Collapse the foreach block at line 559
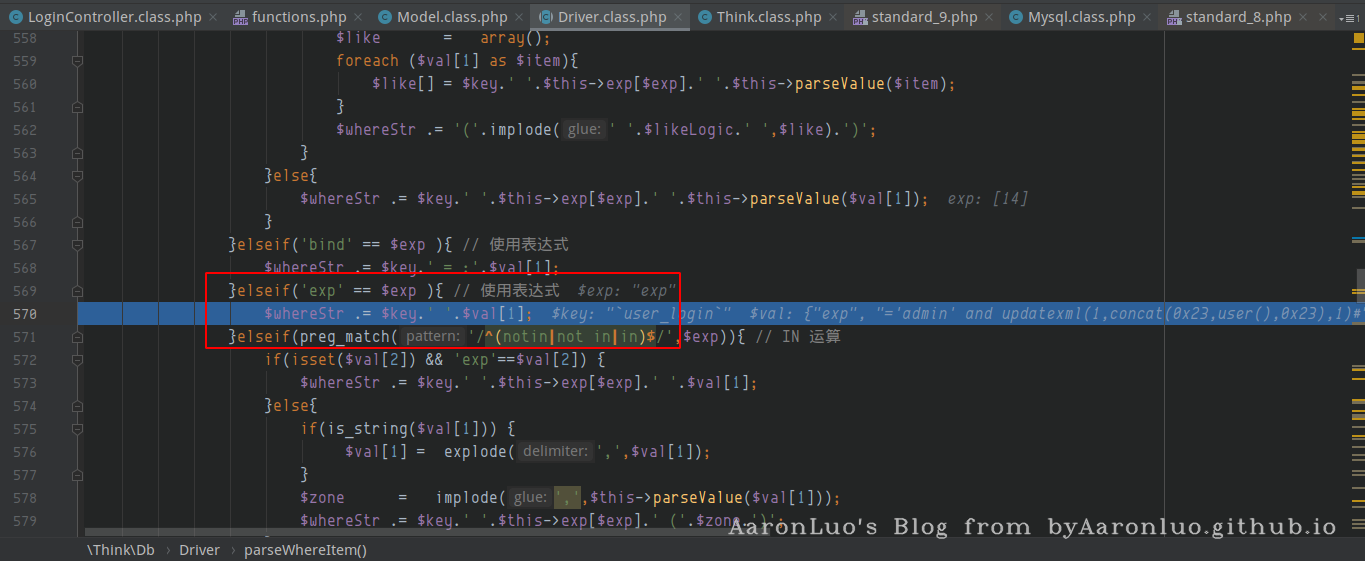 tap(77, 61)
